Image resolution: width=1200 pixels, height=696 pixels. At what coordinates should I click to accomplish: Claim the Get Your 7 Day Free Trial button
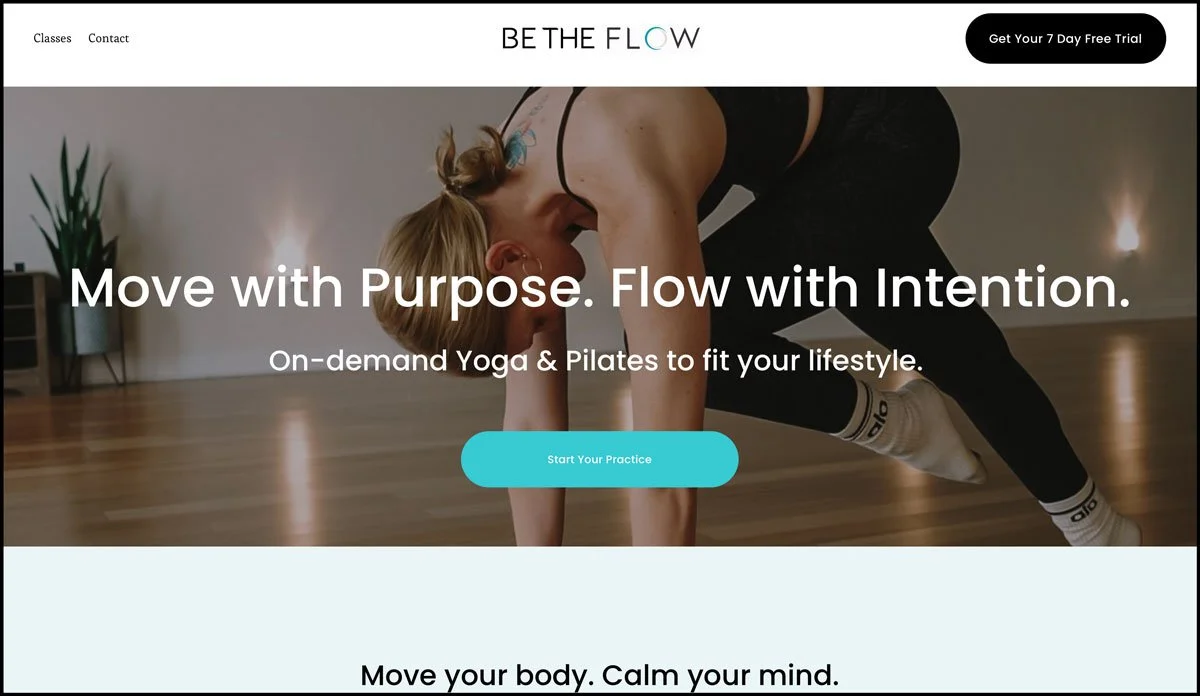coord(1065,38)
